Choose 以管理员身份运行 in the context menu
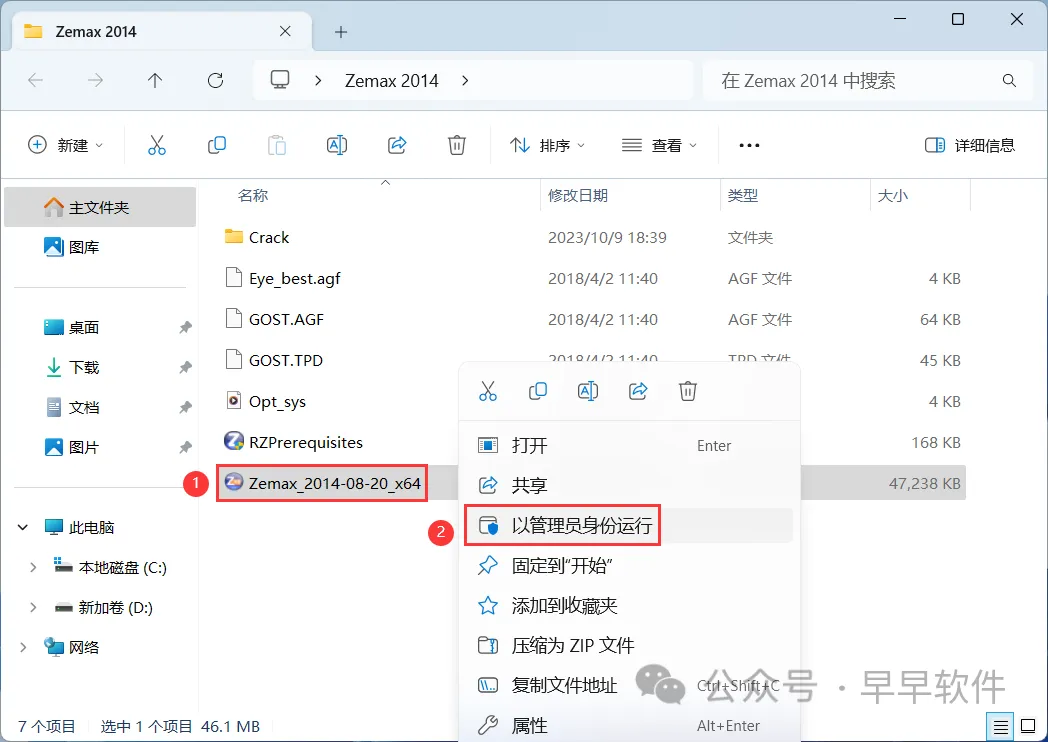 pos(628,525)
